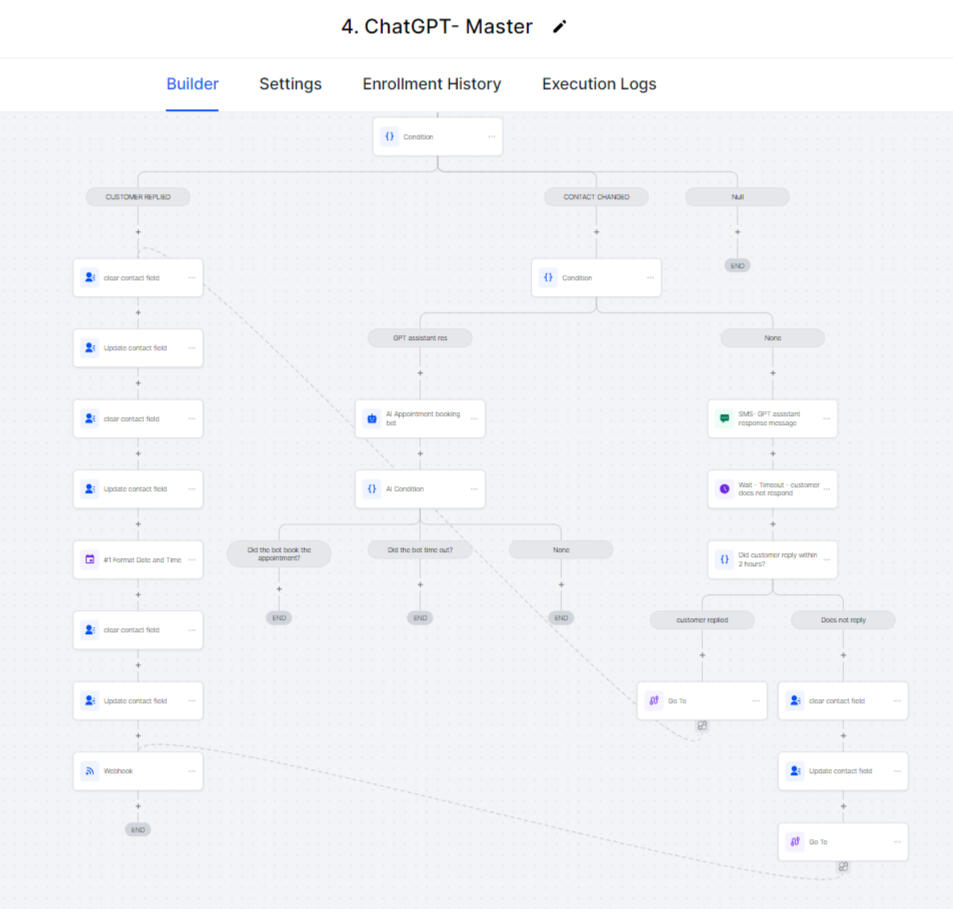Open the options menu on 'Did customer reply within 2 hours?'

827,559
